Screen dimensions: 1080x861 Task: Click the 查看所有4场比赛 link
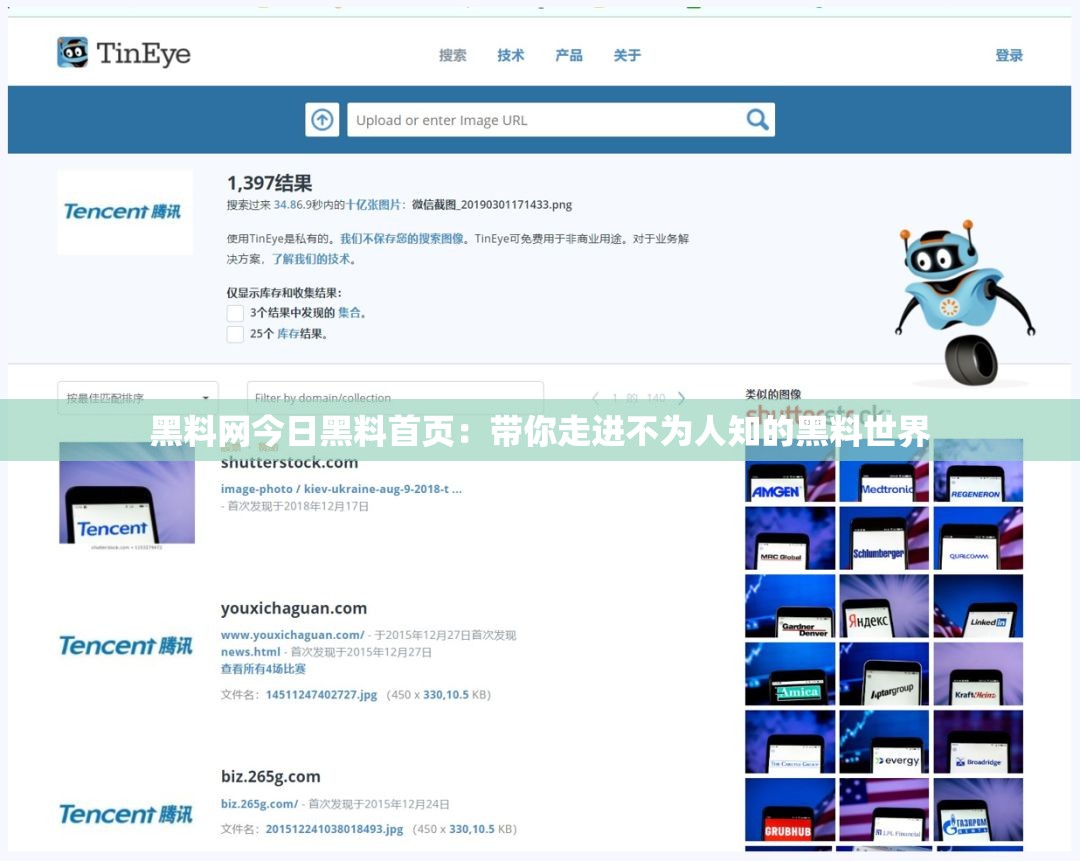[x=262, y=669]
